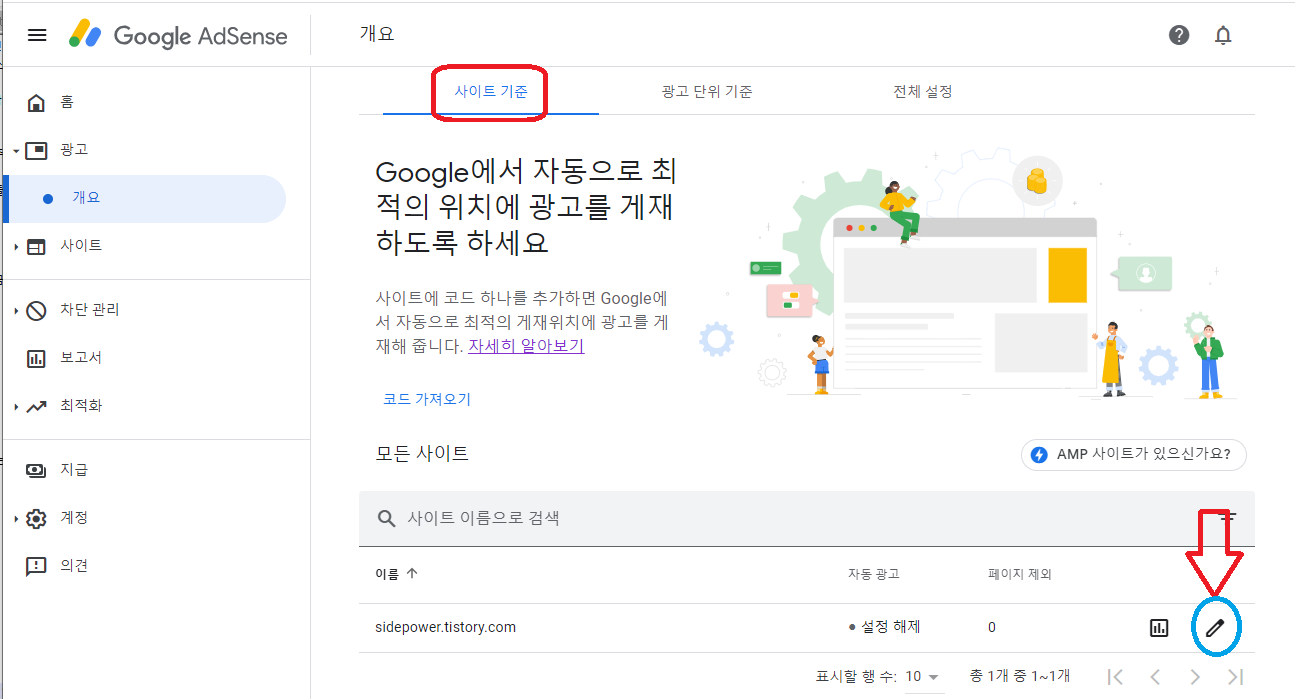
Task: Click the search magnifier icon
Action: click(x=386, y=518)
